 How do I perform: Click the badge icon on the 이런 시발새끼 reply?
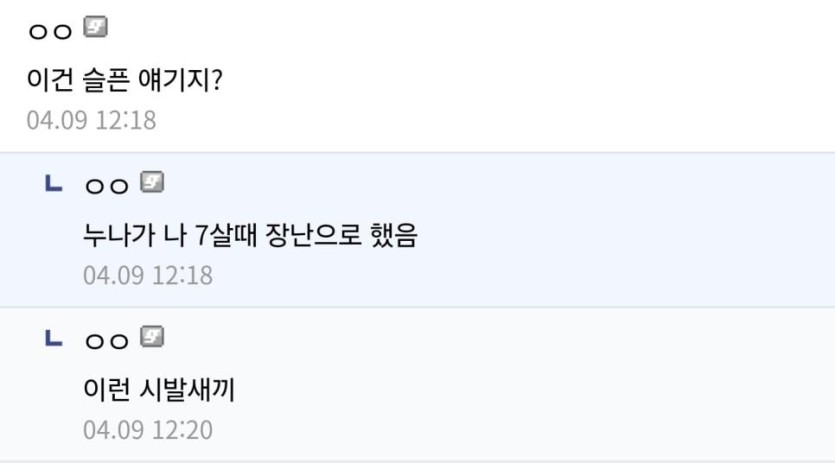coord(152,338)
